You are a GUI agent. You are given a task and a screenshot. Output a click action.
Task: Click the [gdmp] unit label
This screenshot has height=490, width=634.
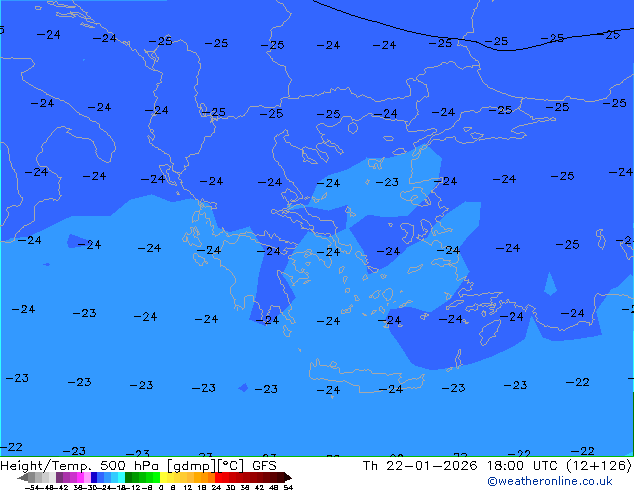pyautogui.click(x=192, y=466)
